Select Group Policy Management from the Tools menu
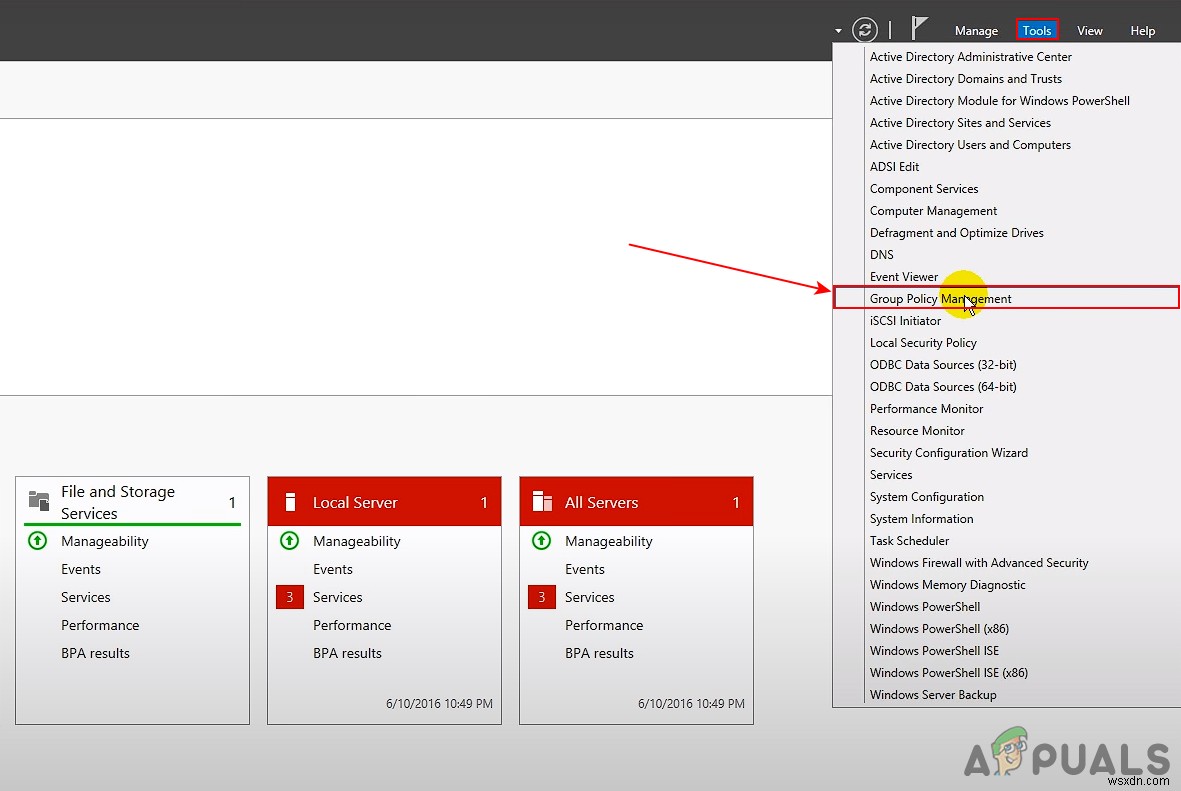Viewport: 1181px width, 791px height. coord(940,297)
